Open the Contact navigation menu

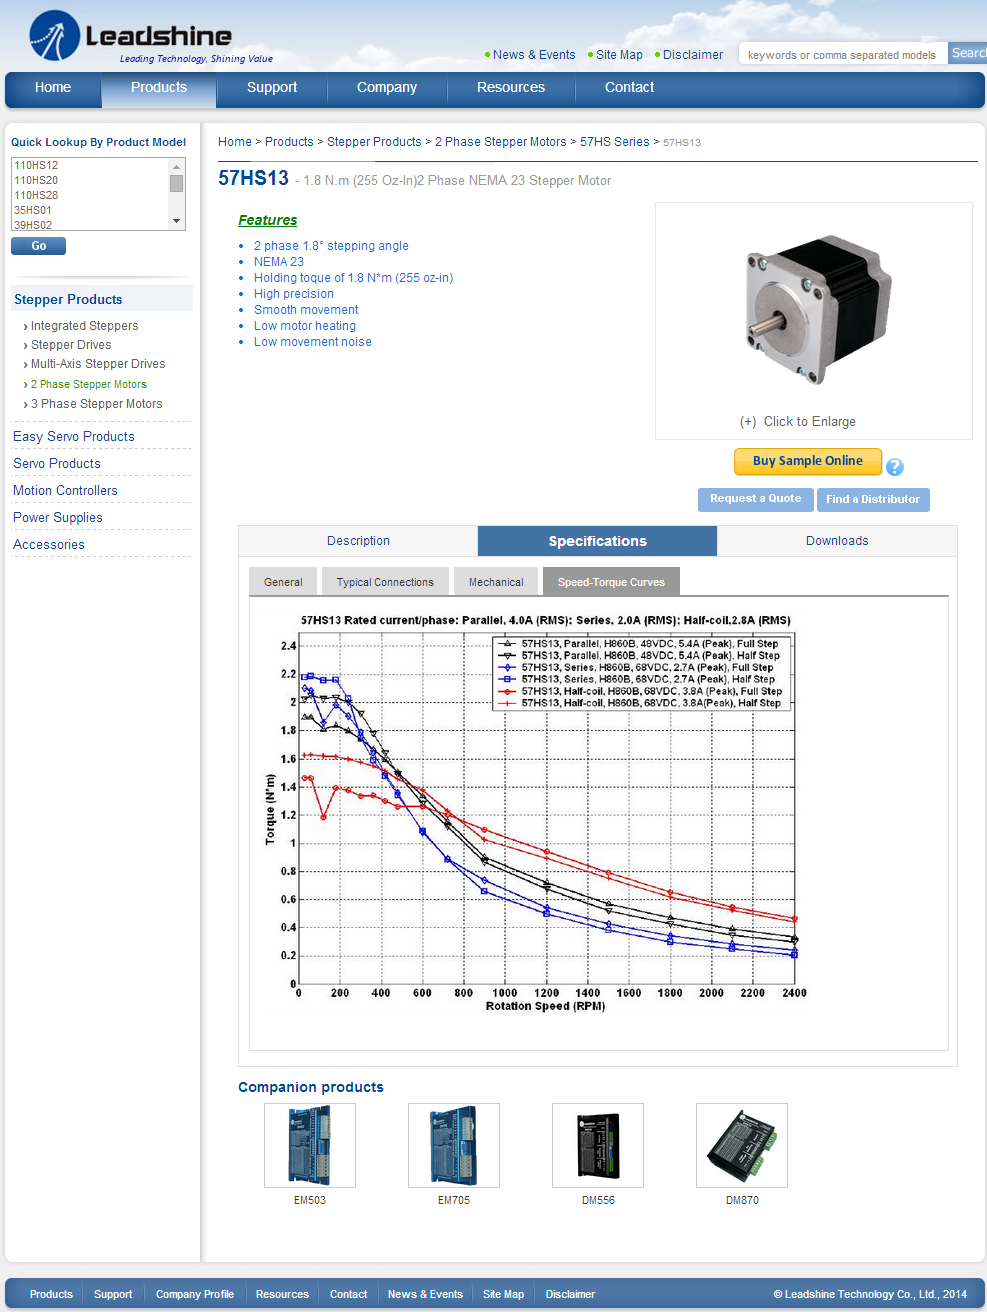pos(629,88)
